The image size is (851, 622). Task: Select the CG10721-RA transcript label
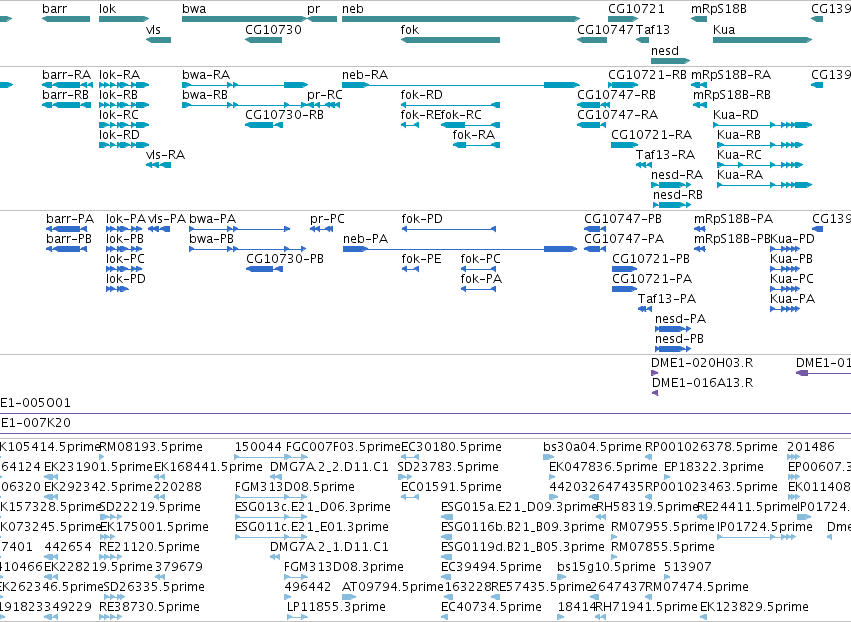coord(651,135)
